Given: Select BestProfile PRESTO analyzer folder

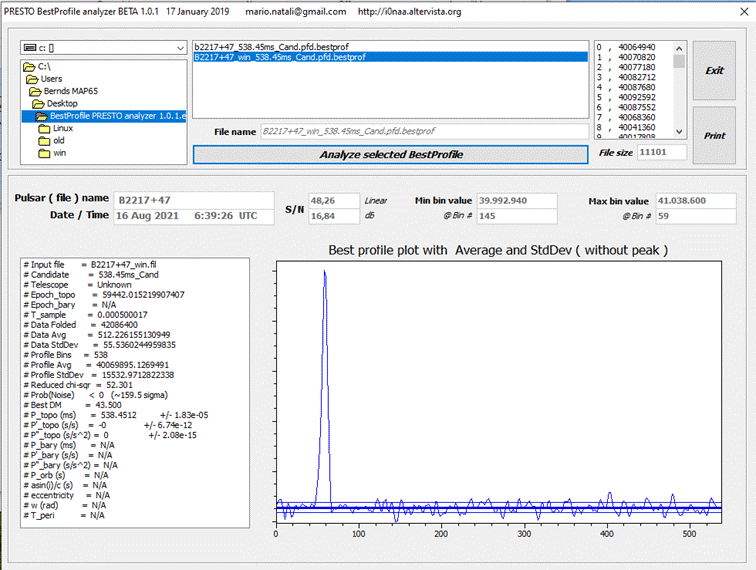Looking at the screenshot, I should click(104, 116).
